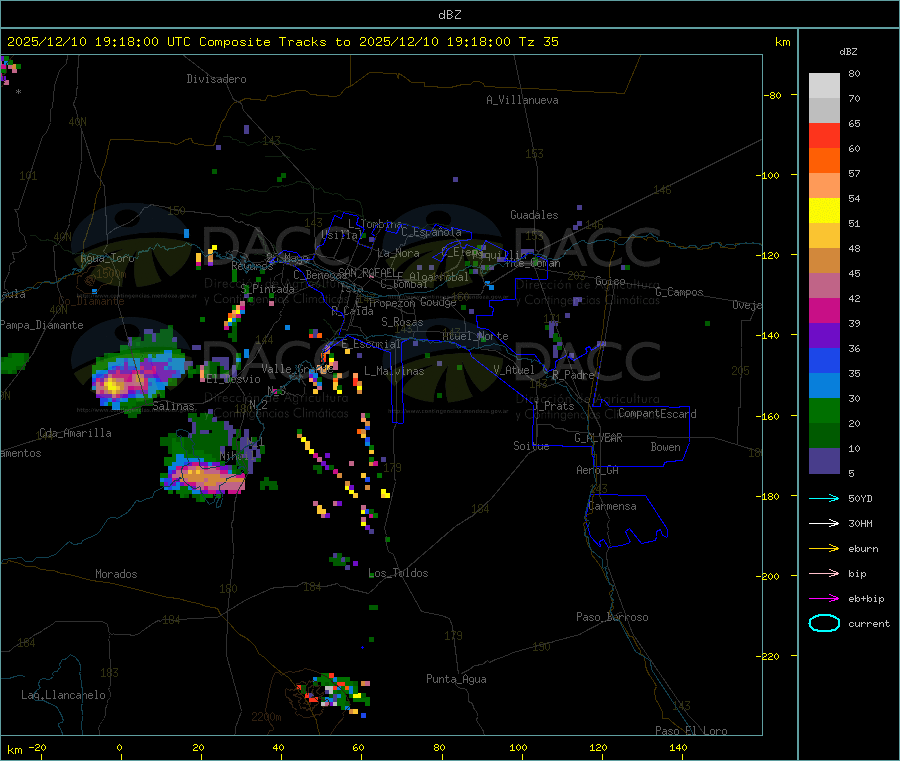The height and width of the screenshot is (761, 900).
Task: Click the Pampa_Diamante map label
Action: click(x=42, y=325)
